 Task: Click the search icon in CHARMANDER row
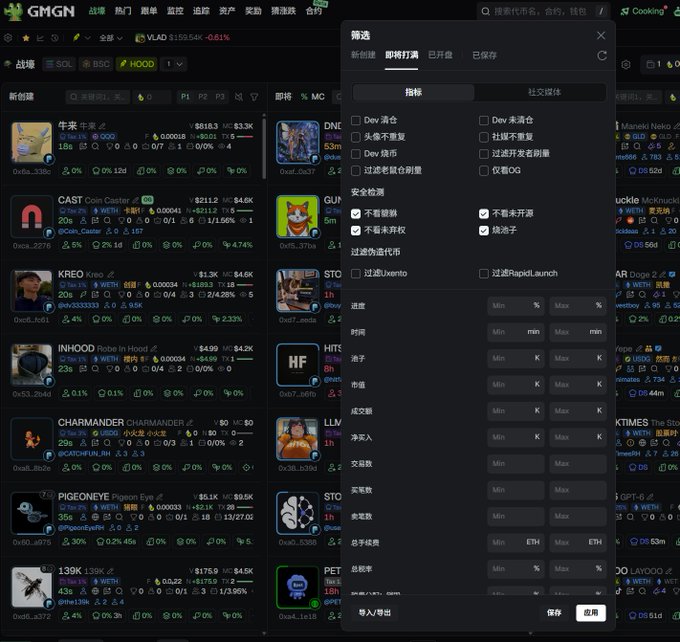(107, 443)
